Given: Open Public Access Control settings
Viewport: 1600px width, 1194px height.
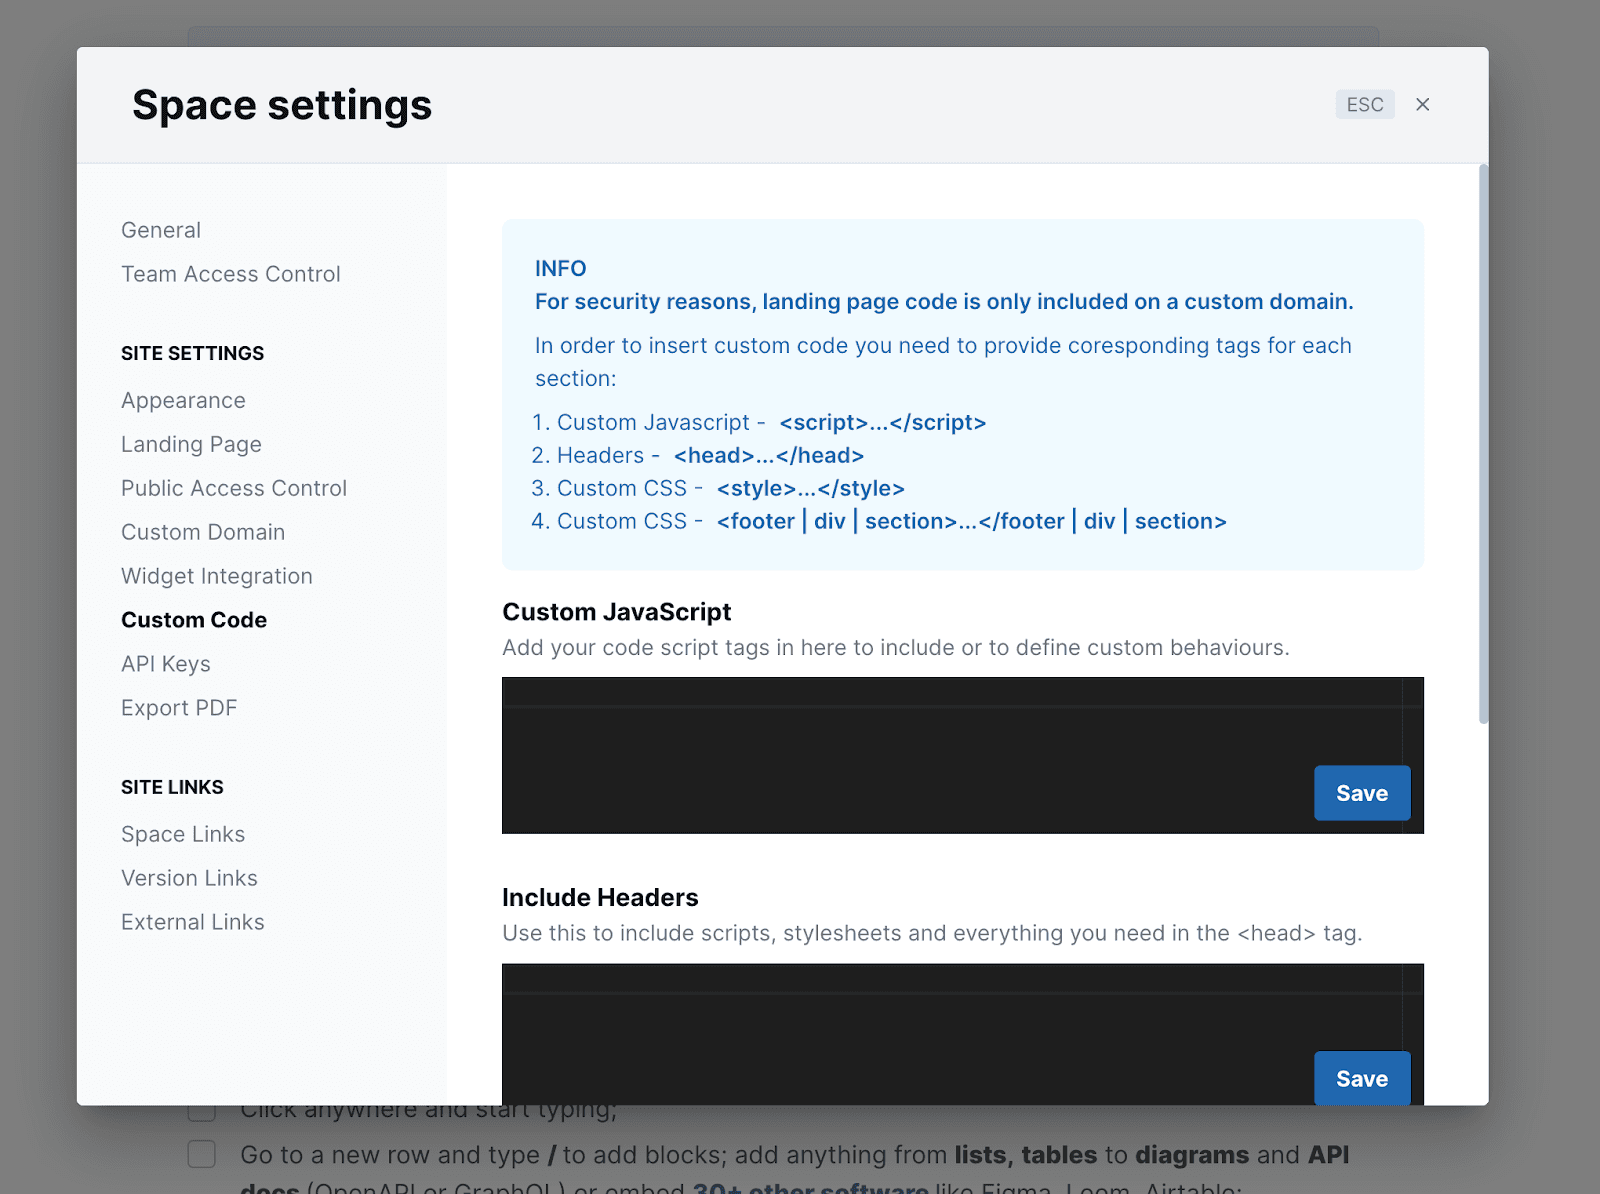Looking at the screenshot, I should [233, 488].
